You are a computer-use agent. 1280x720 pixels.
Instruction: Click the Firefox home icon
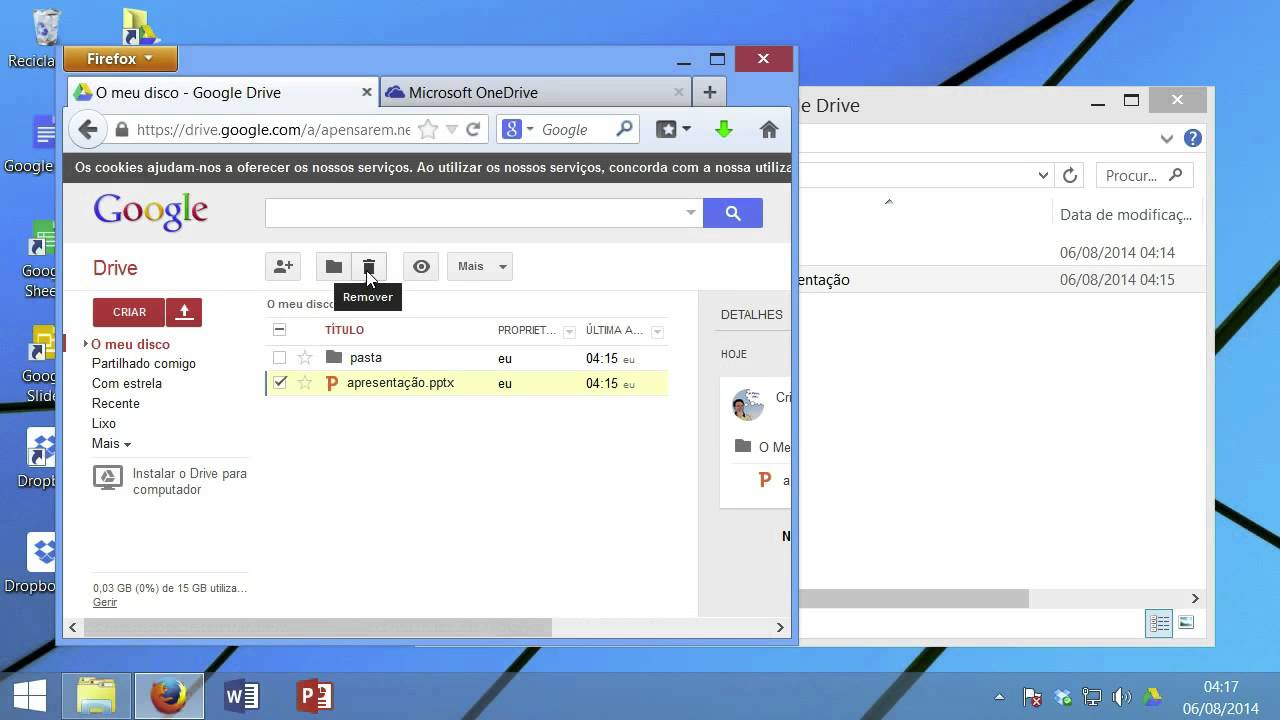769,129
